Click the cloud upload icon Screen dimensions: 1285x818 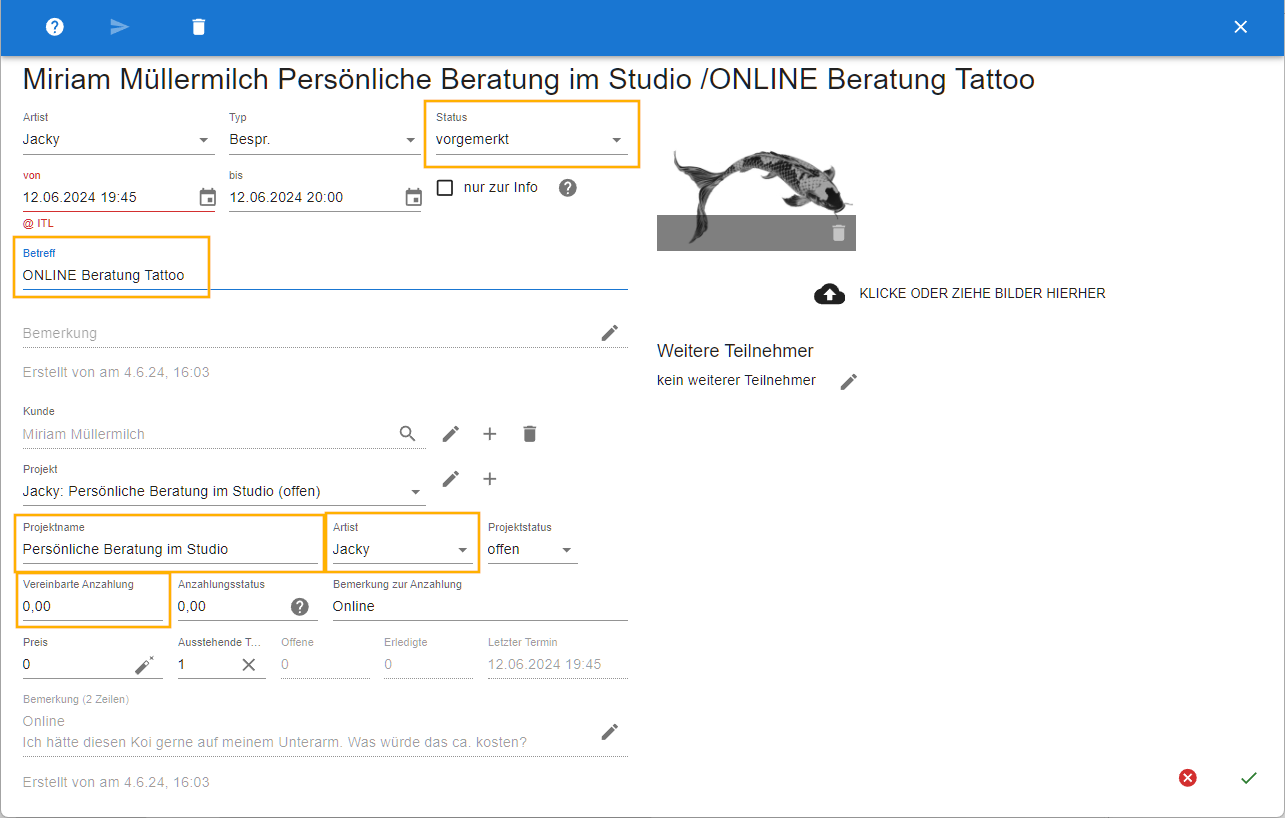[x=829, y=294]
